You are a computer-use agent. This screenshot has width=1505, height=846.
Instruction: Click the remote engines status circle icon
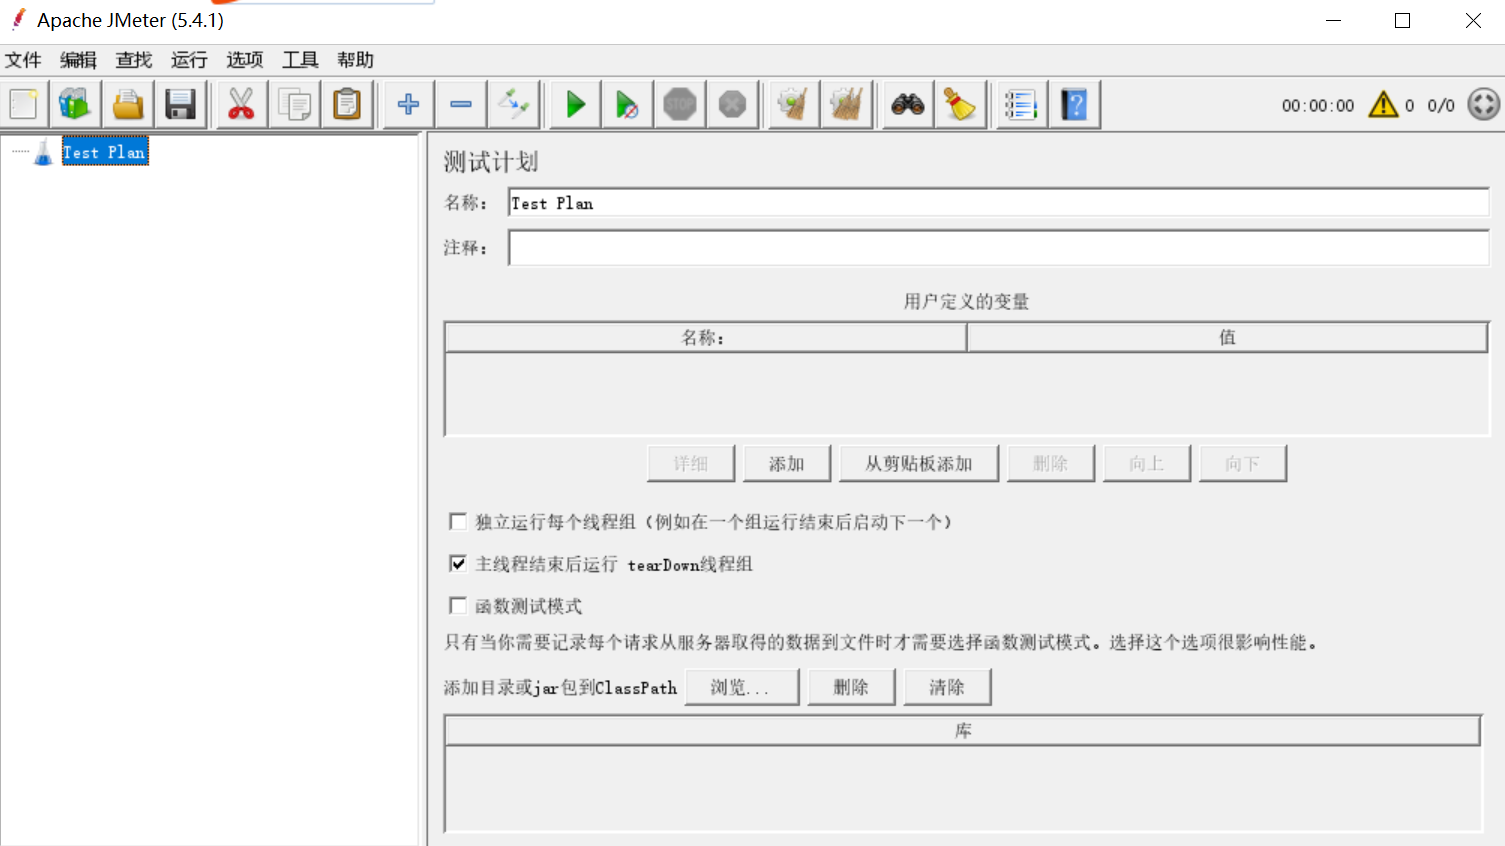click(1483, 104)
